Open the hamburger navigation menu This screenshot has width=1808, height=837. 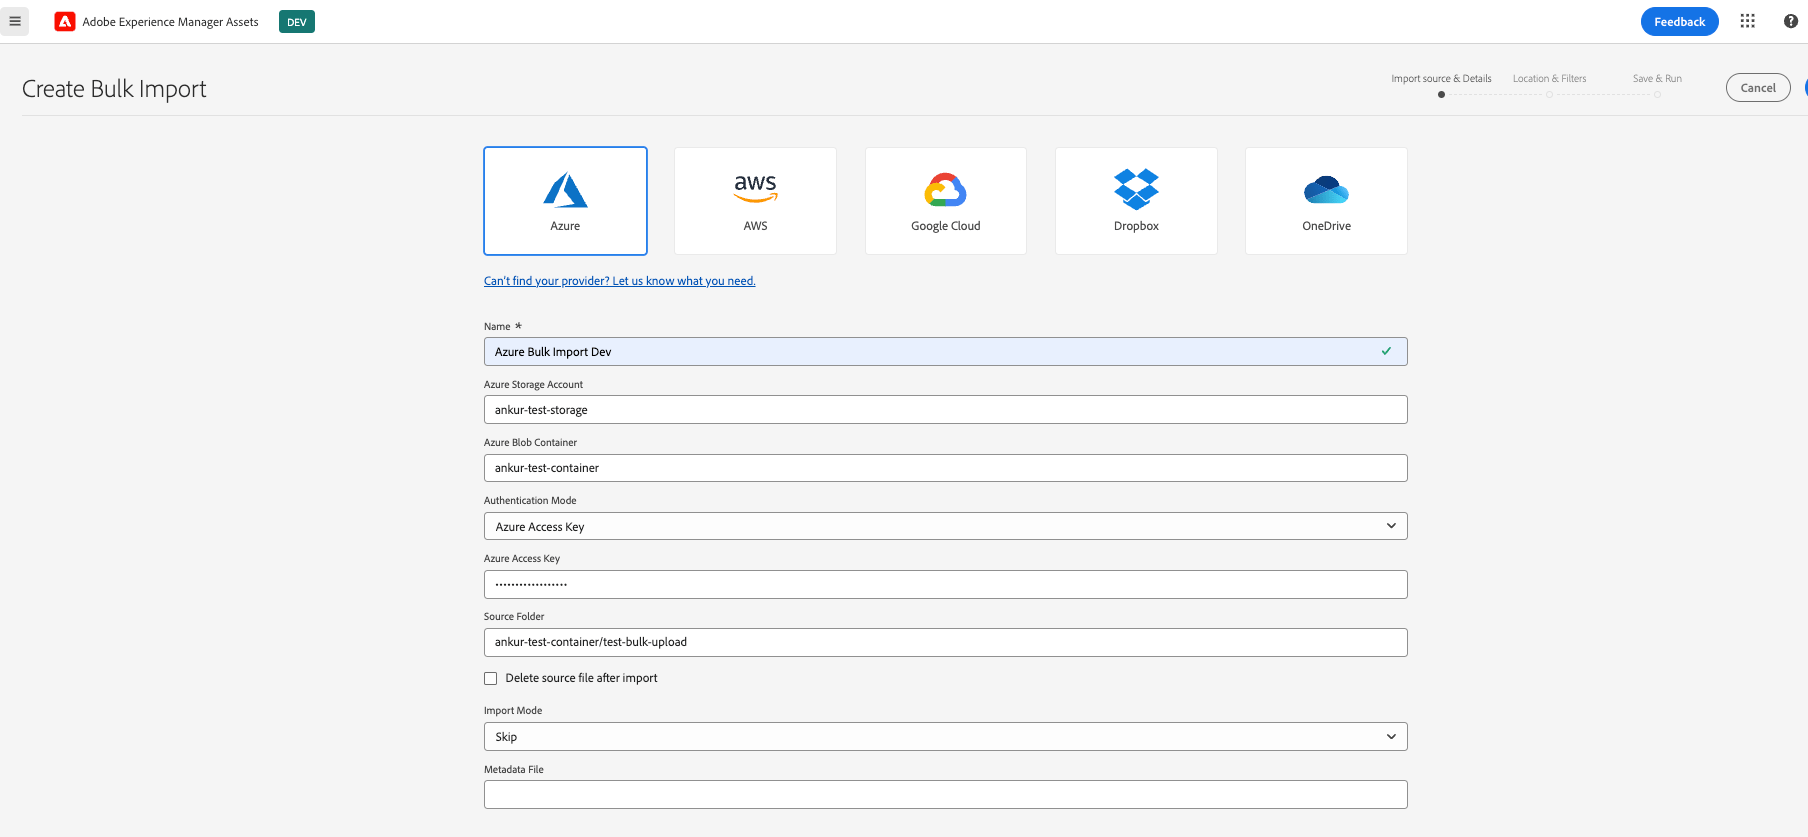tap(15, 21)
